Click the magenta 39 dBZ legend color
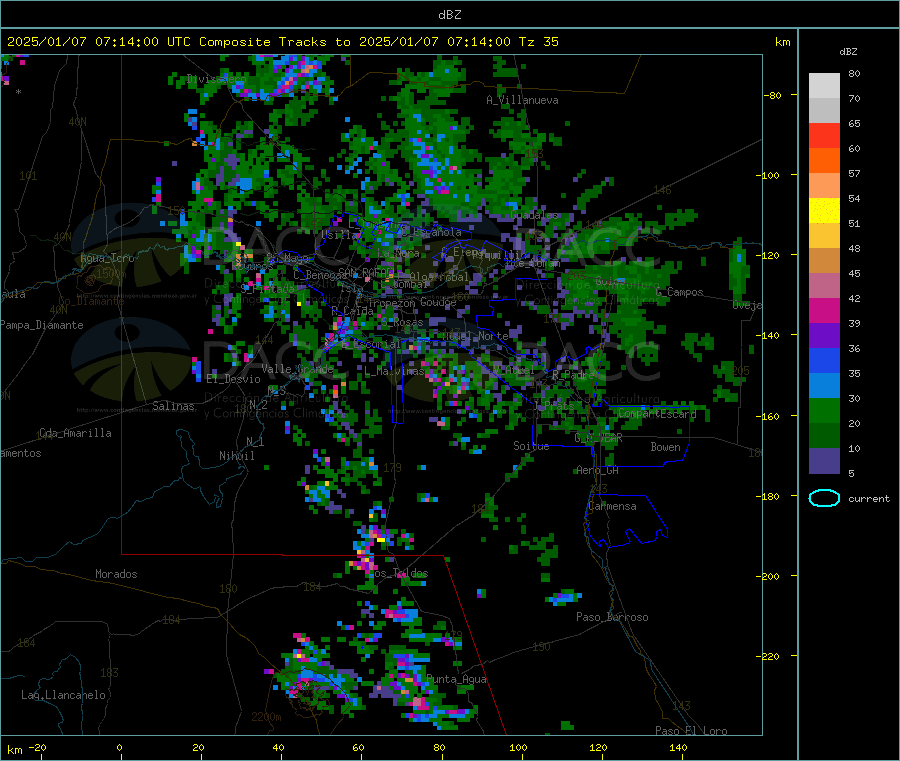This screenshot has width=900, height=761. (824, 310)
